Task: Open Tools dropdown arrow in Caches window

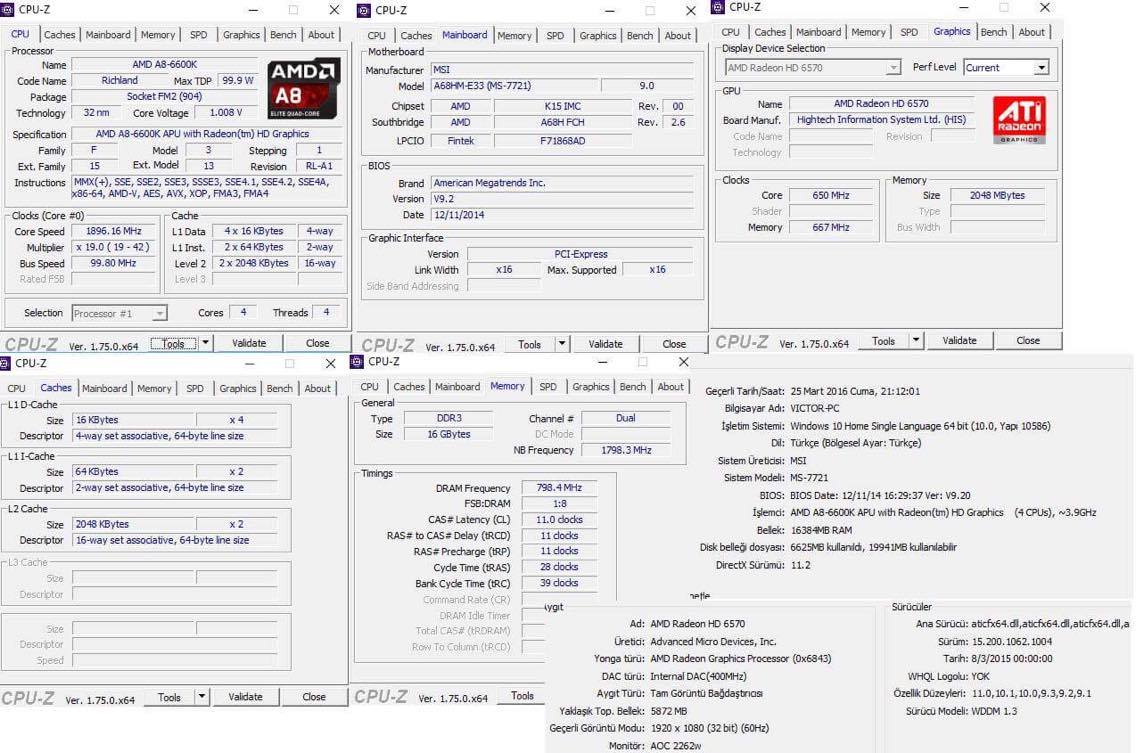Action: [x=202, y=696]
